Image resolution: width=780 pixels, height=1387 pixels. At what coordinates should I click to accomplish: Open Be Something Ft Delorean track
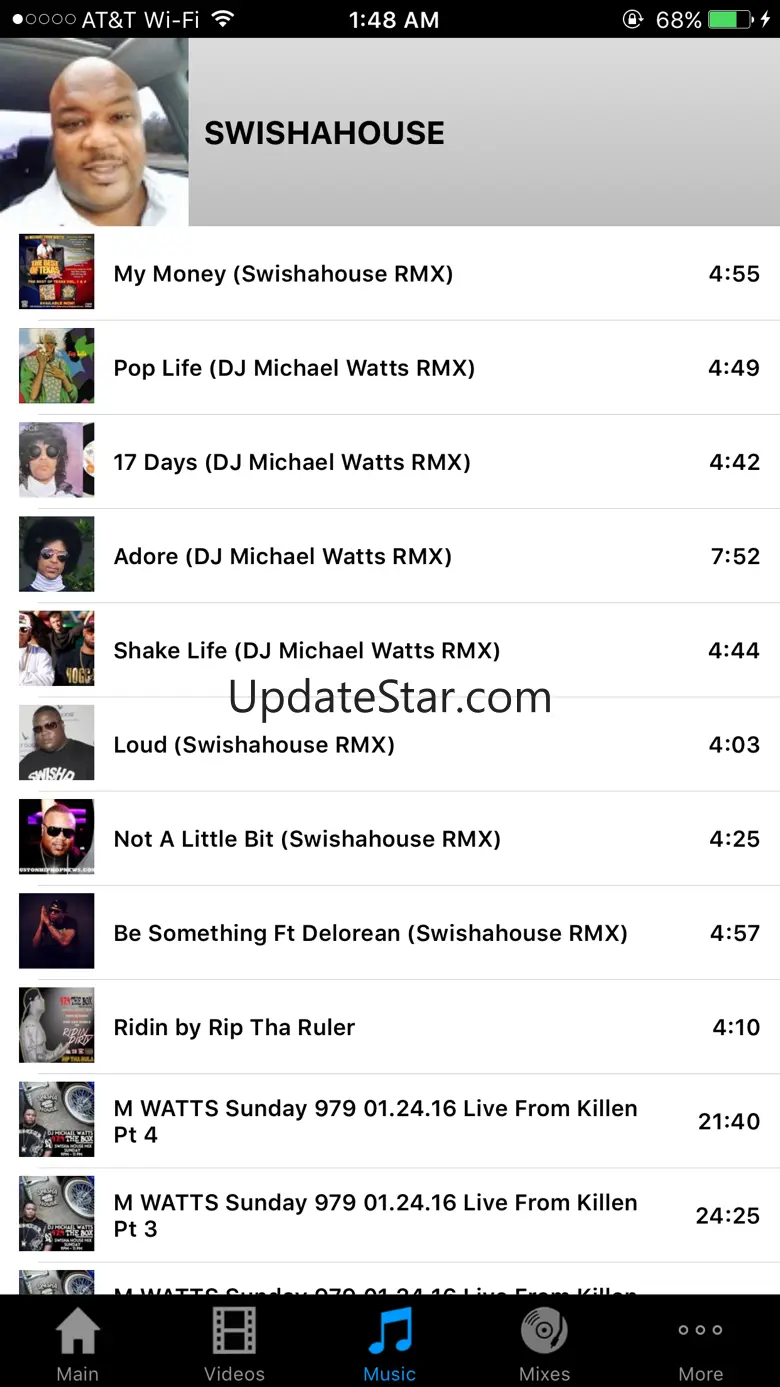399,932
